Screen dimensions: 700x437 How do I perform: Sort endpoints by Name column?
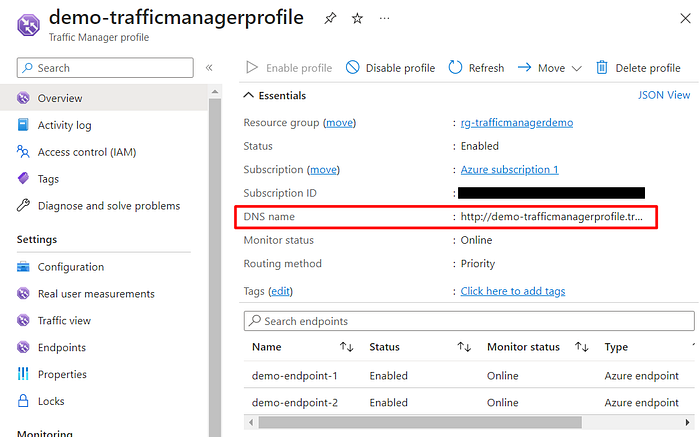346,347
